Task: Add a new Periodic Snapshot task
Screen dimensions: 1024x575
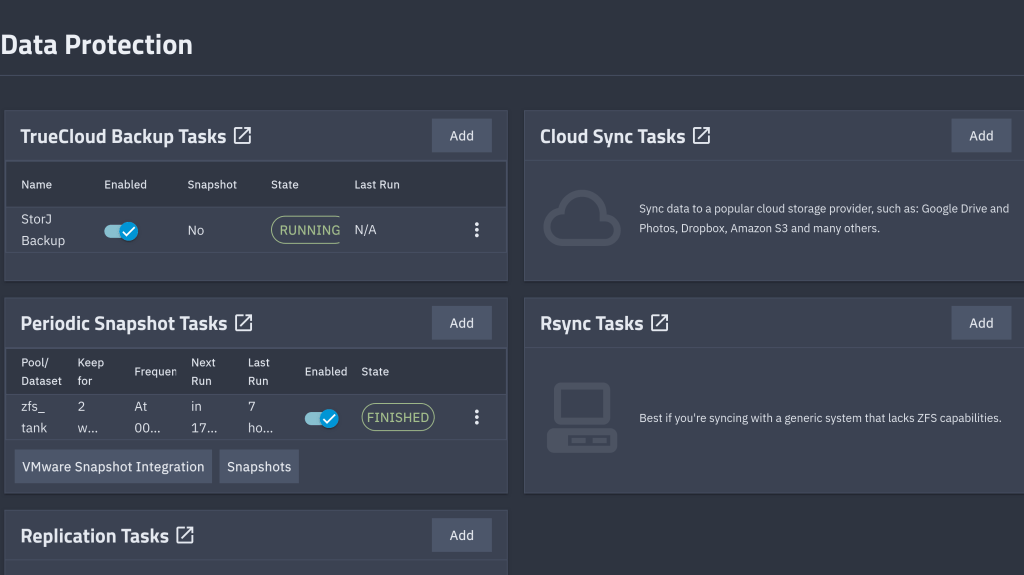Action: [x=461, y=323]
